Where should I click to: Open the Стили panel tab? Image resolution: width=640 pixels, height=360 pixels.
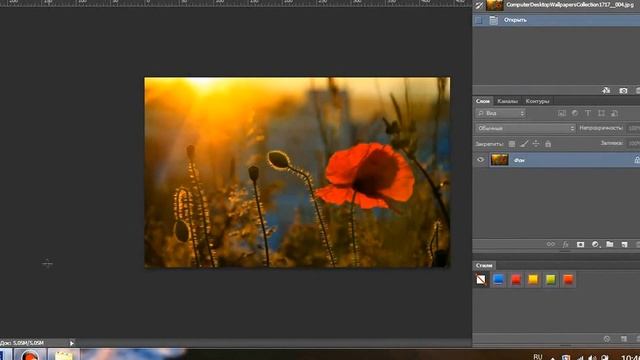(484, 266)
